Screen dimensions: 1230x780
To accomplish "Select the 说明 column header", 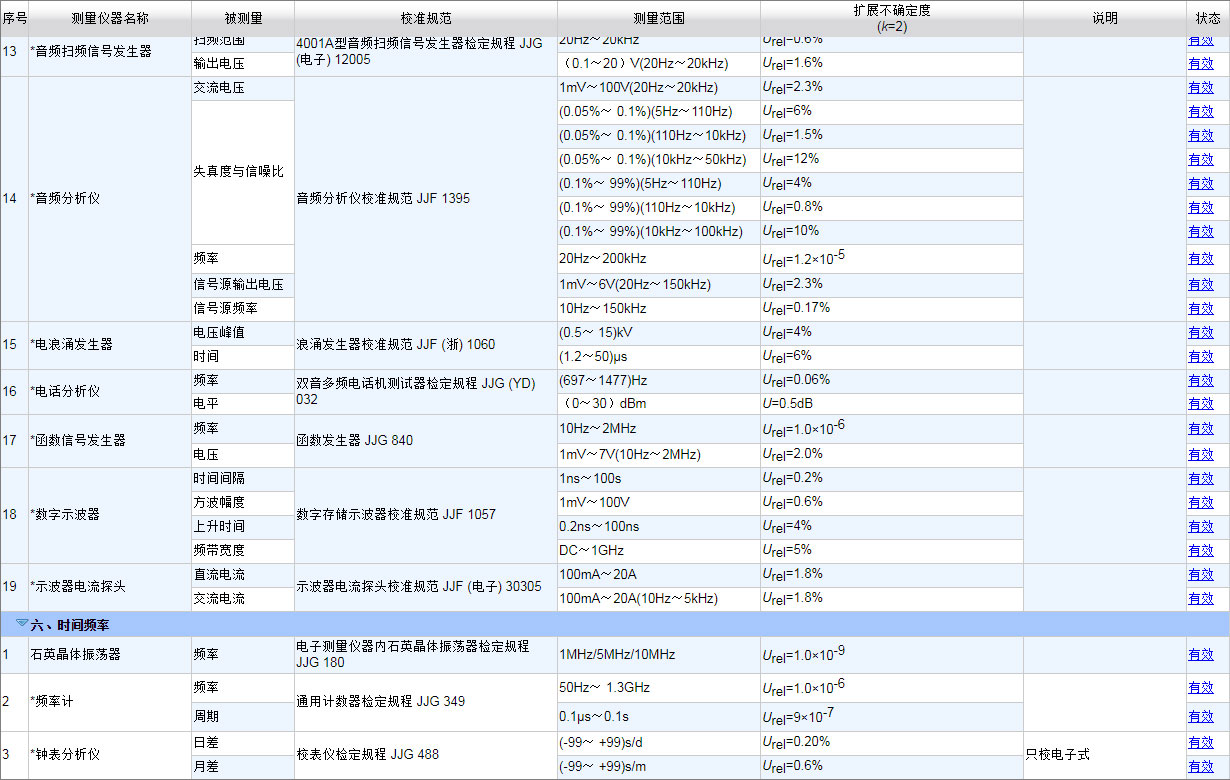I will (1105, 19).
